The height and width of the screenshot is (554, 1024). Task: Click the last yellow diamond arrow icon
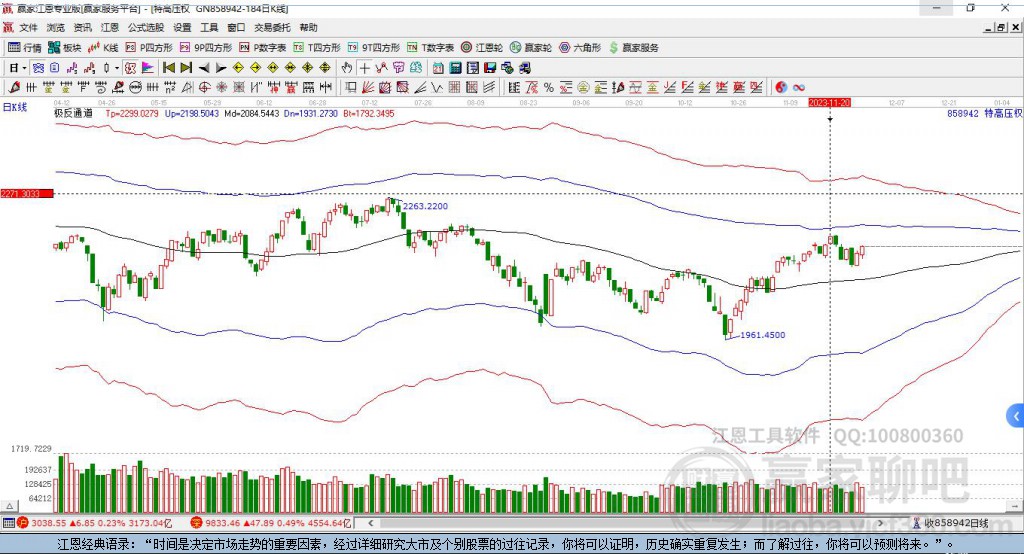point(325,68)
